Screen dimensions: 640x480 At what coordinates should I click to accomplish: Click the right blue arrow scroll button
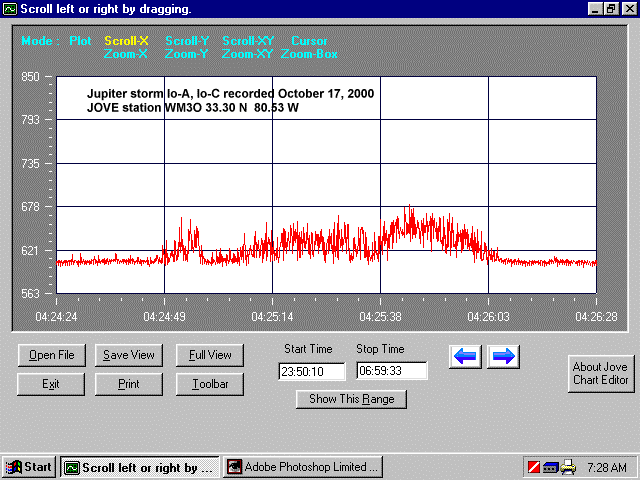(x=503, y=356)
